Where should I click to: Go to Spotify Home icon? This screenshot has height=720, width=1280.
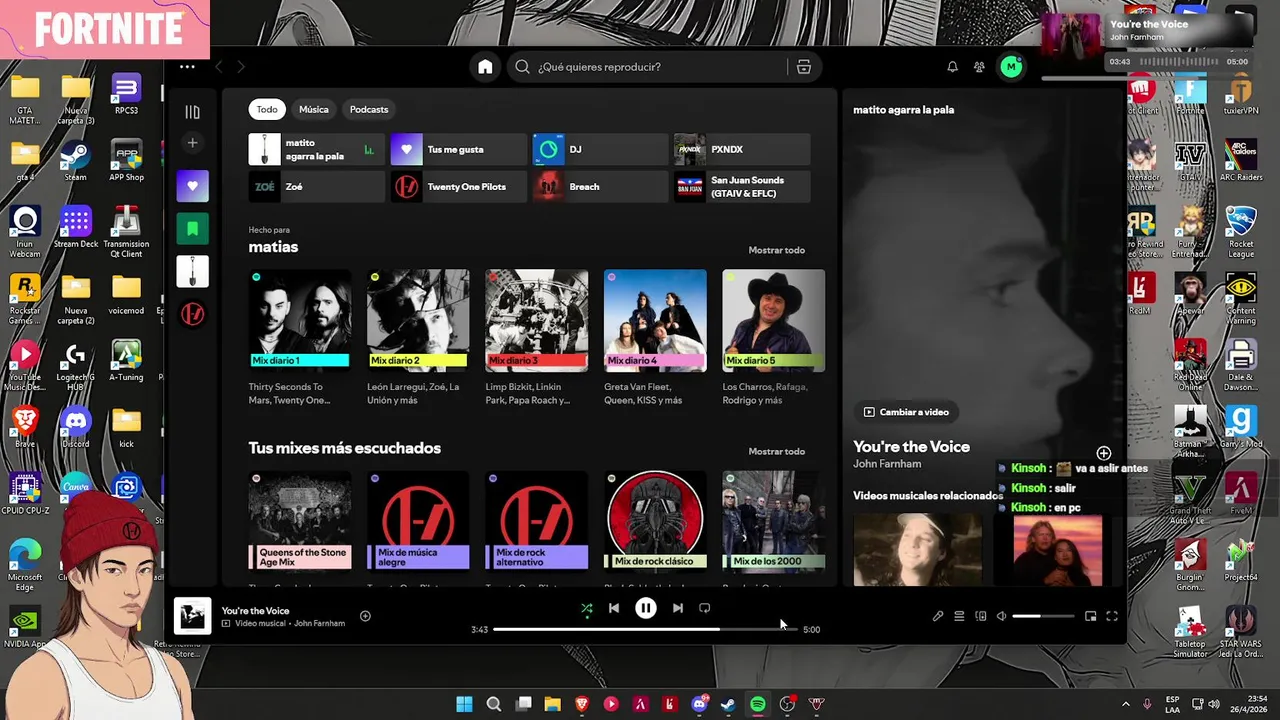pyautogui.click(x=485, y=67)
